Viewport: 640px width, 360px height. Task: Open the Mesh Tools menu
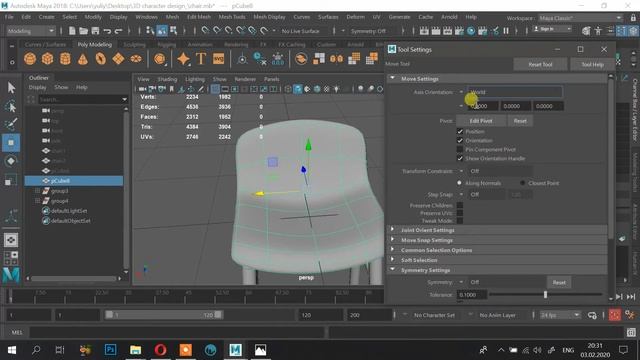pyautogui.click(x=232, y=17)
